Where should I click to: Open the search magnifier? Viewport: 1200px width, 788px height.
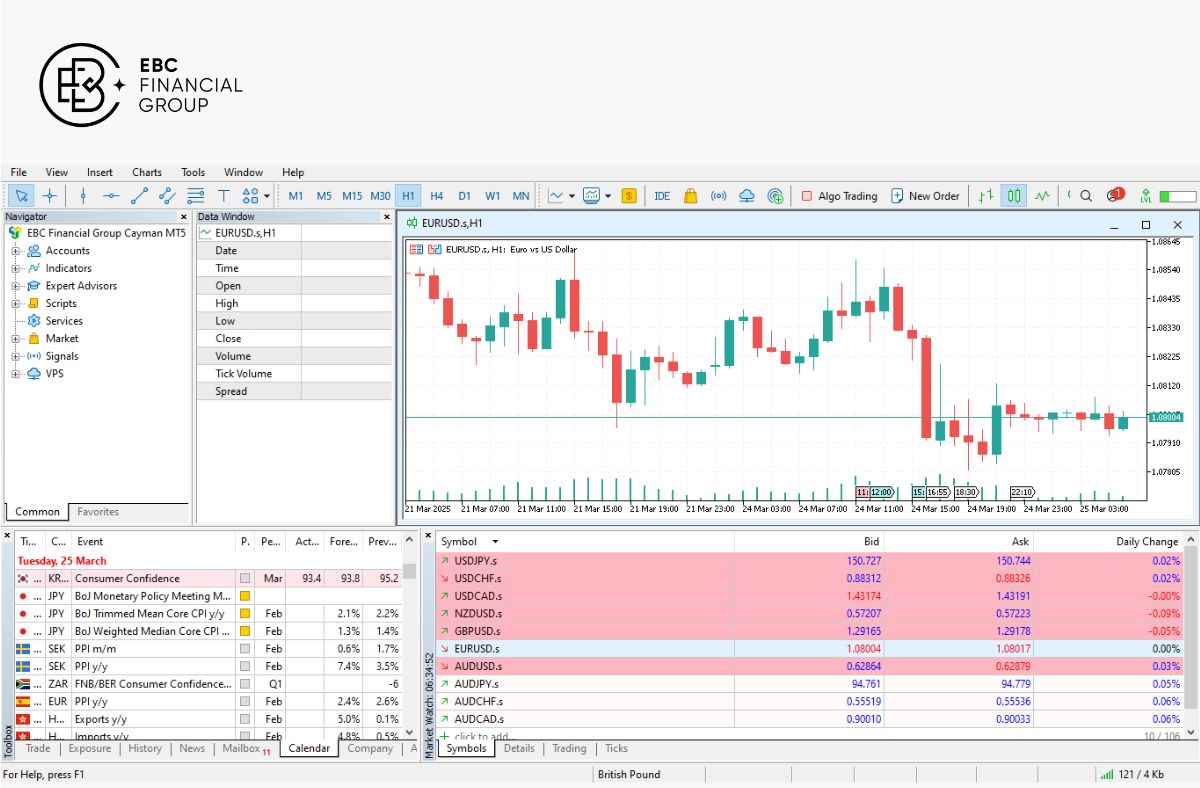(x=1086, y=196)
